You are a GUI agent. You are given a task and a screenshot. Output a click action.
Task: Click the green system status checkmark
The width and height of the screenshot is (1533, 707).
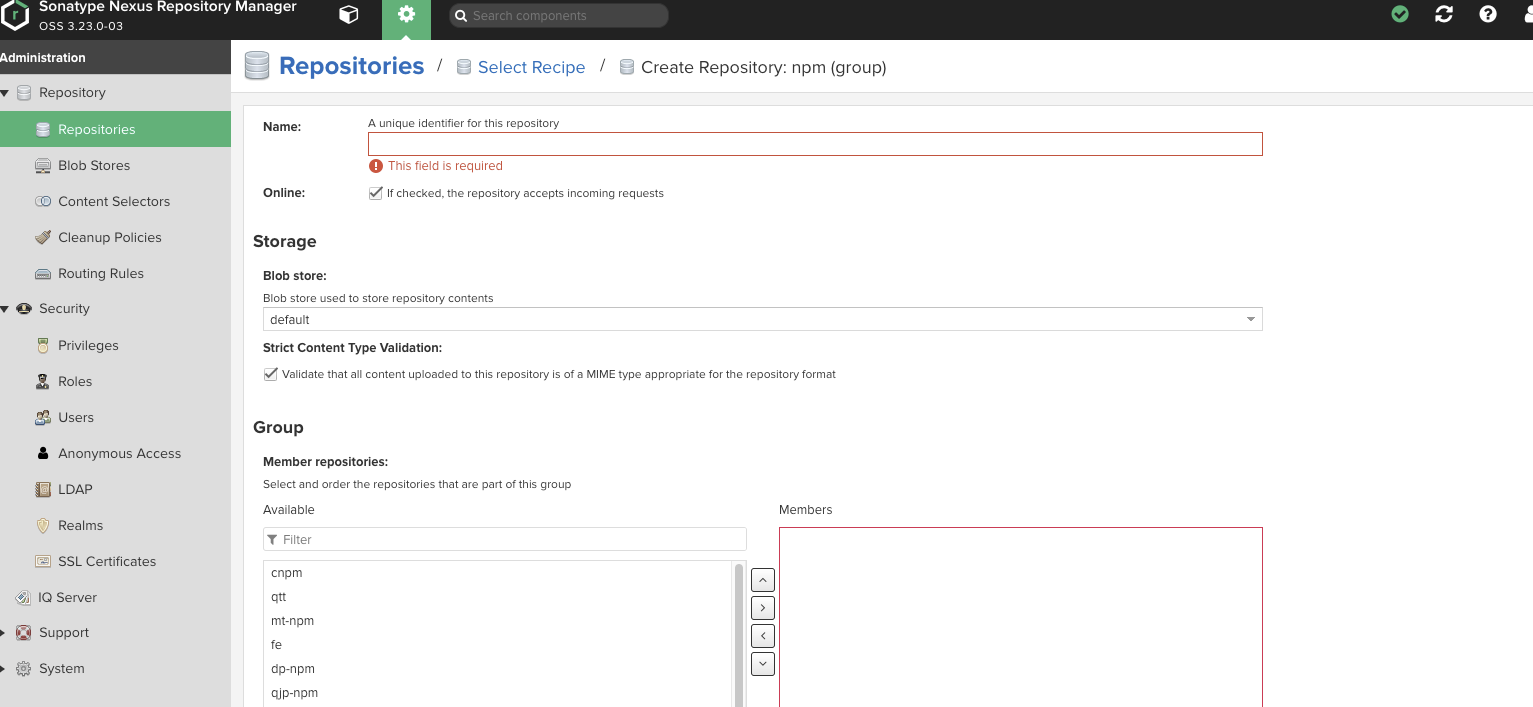click(x=1400, y=14)
